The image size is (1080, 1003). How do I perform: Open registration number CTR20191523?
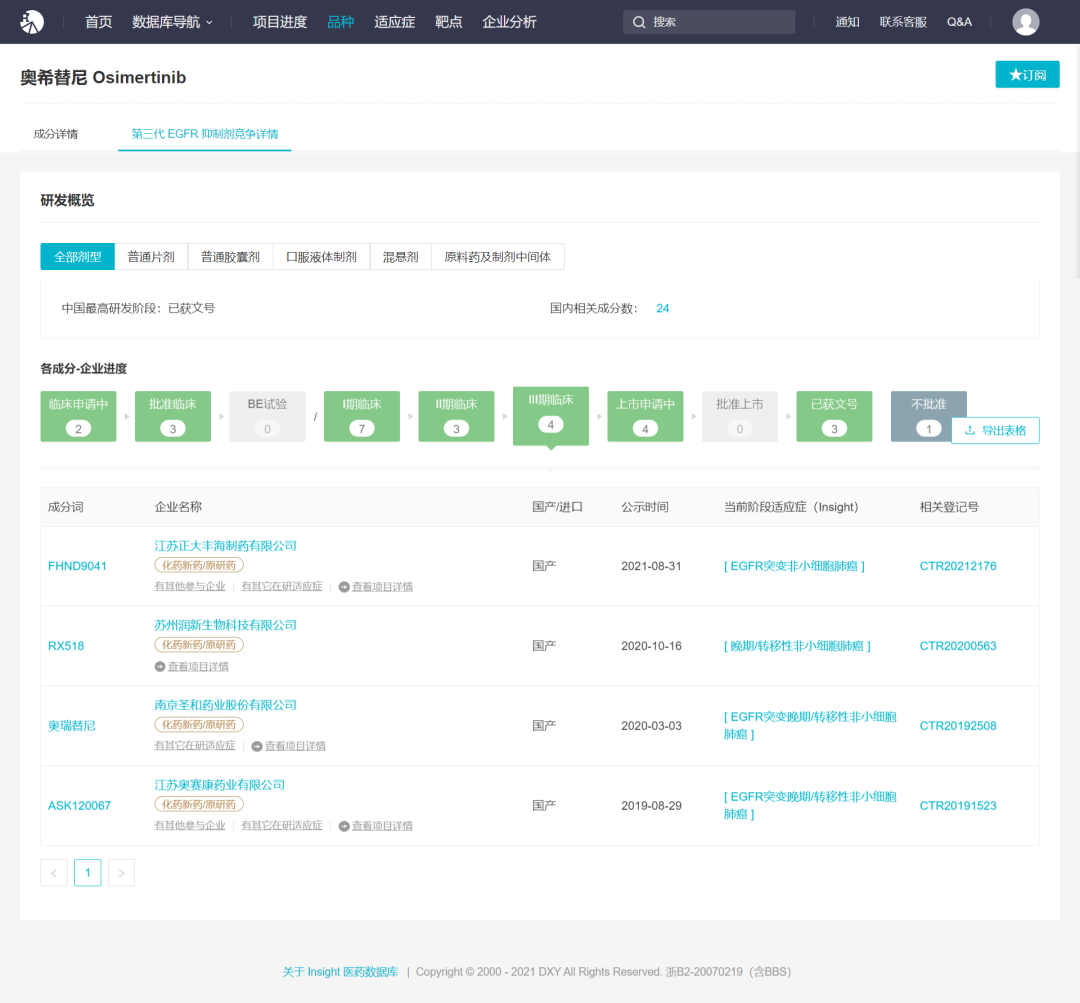958,806
